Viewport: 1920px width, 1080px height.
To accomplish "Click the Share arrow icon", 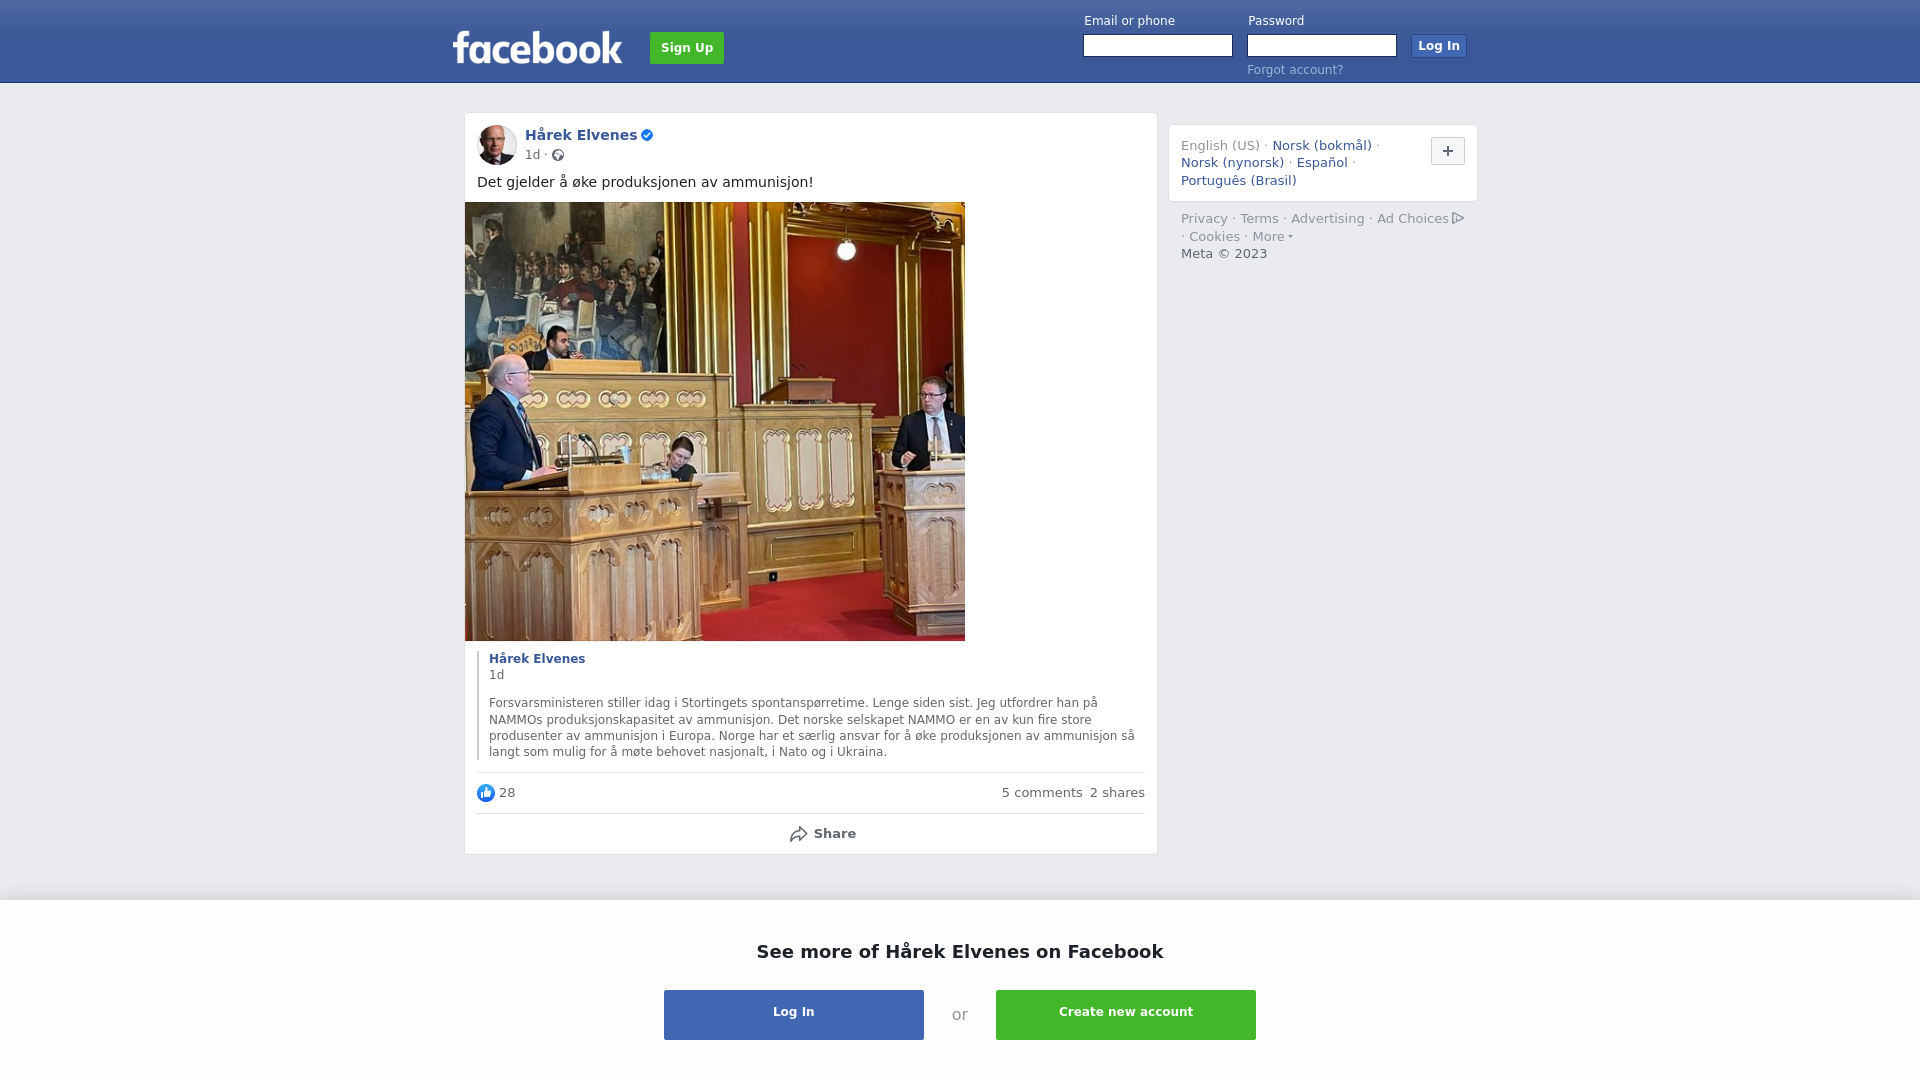I will click(798, 834).
